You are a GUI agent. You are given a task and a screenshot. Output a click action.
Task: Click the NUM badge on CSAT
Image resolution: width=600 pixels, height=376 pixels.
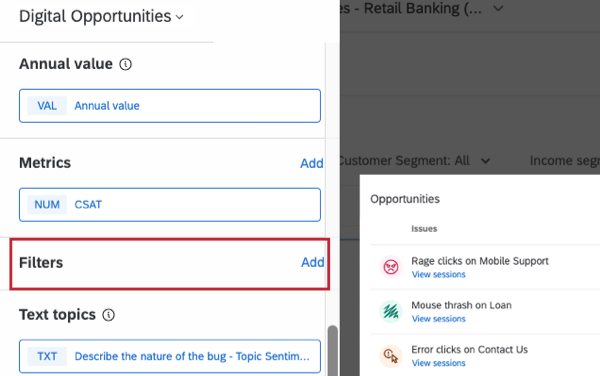47,205
